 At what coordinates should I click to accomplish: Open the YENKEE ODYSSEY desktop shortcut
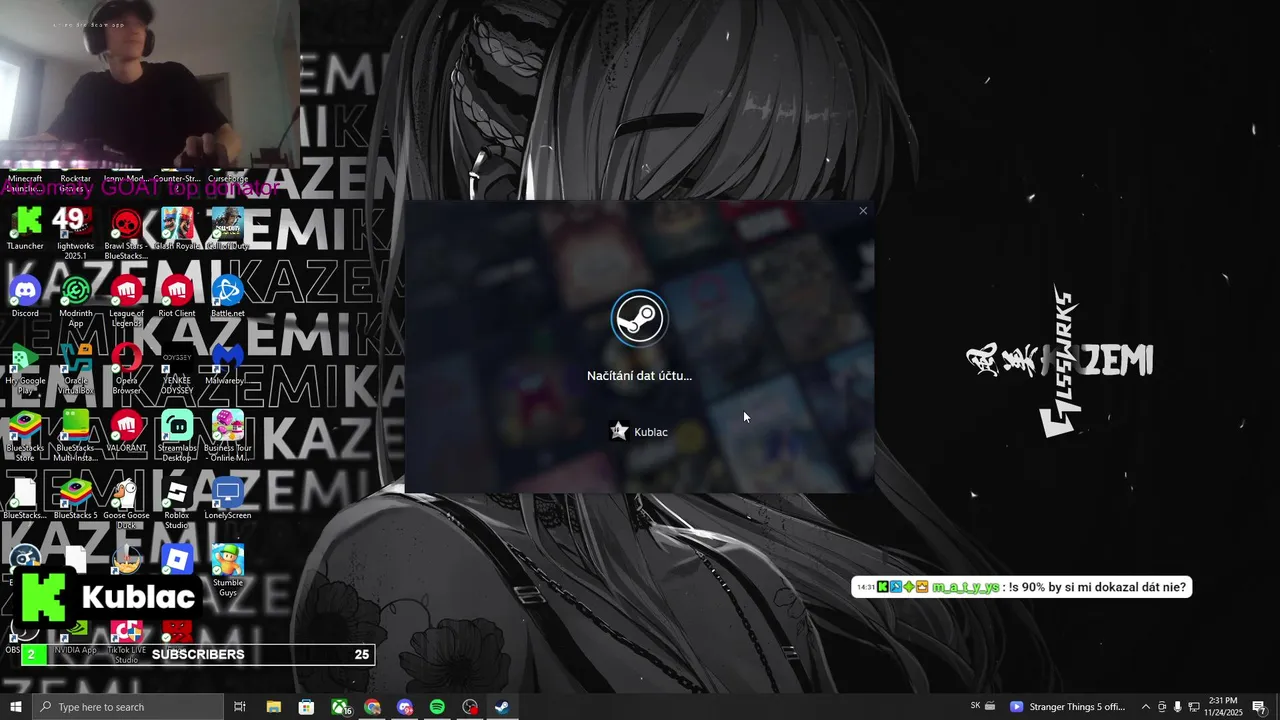point(177,368)
